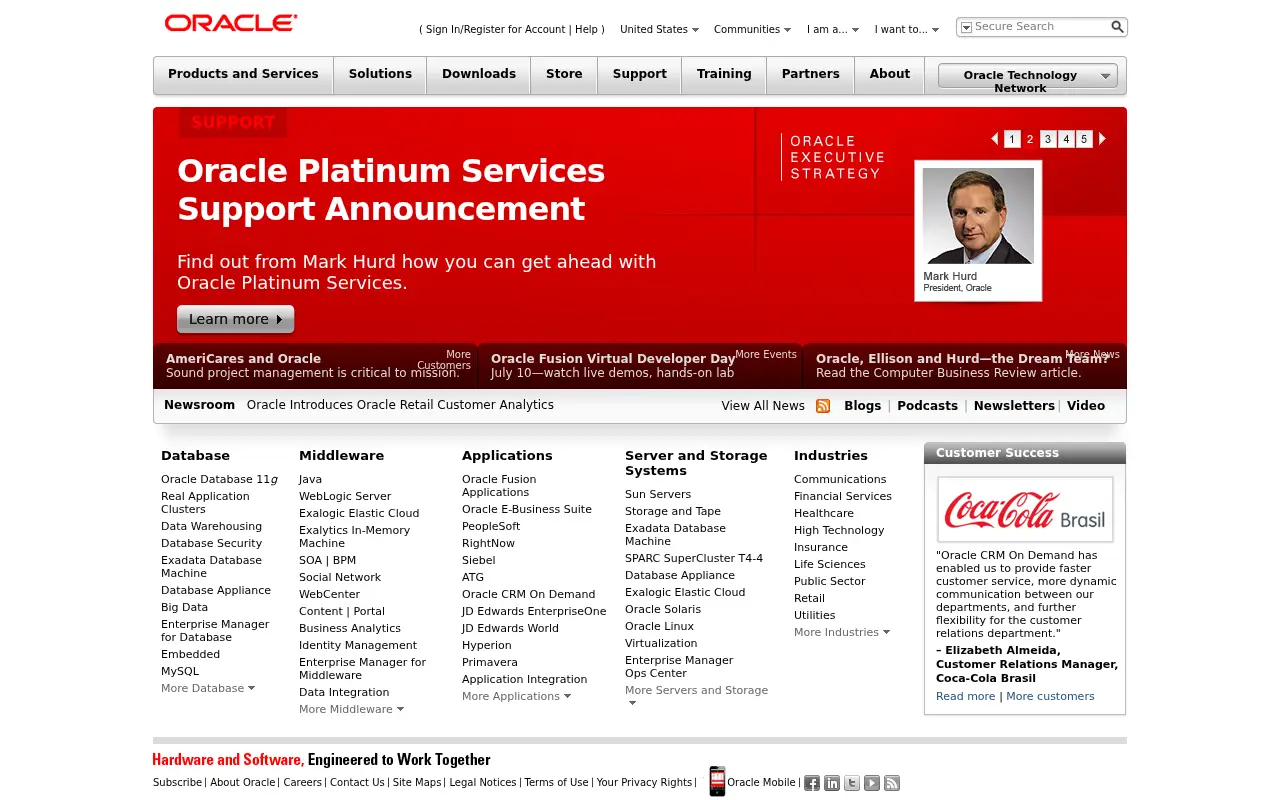
Task: Open the Downloads menu
Action: pos(479,74)
